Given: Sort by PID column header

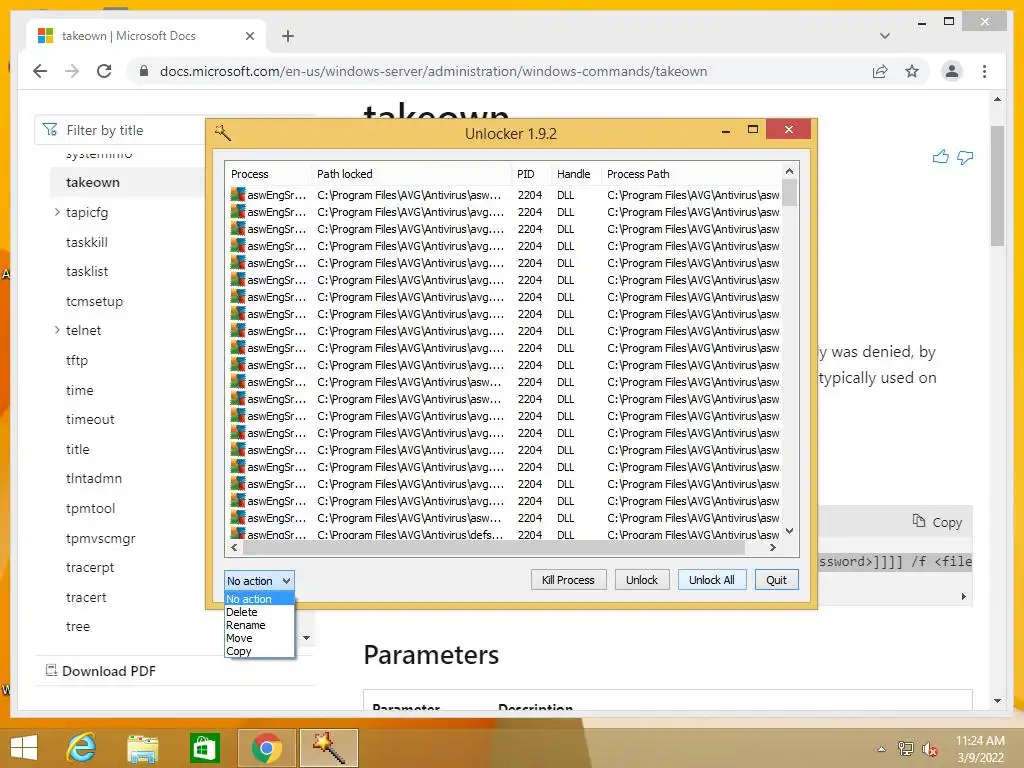Looking at the screenshot, I should coord(531,174).
